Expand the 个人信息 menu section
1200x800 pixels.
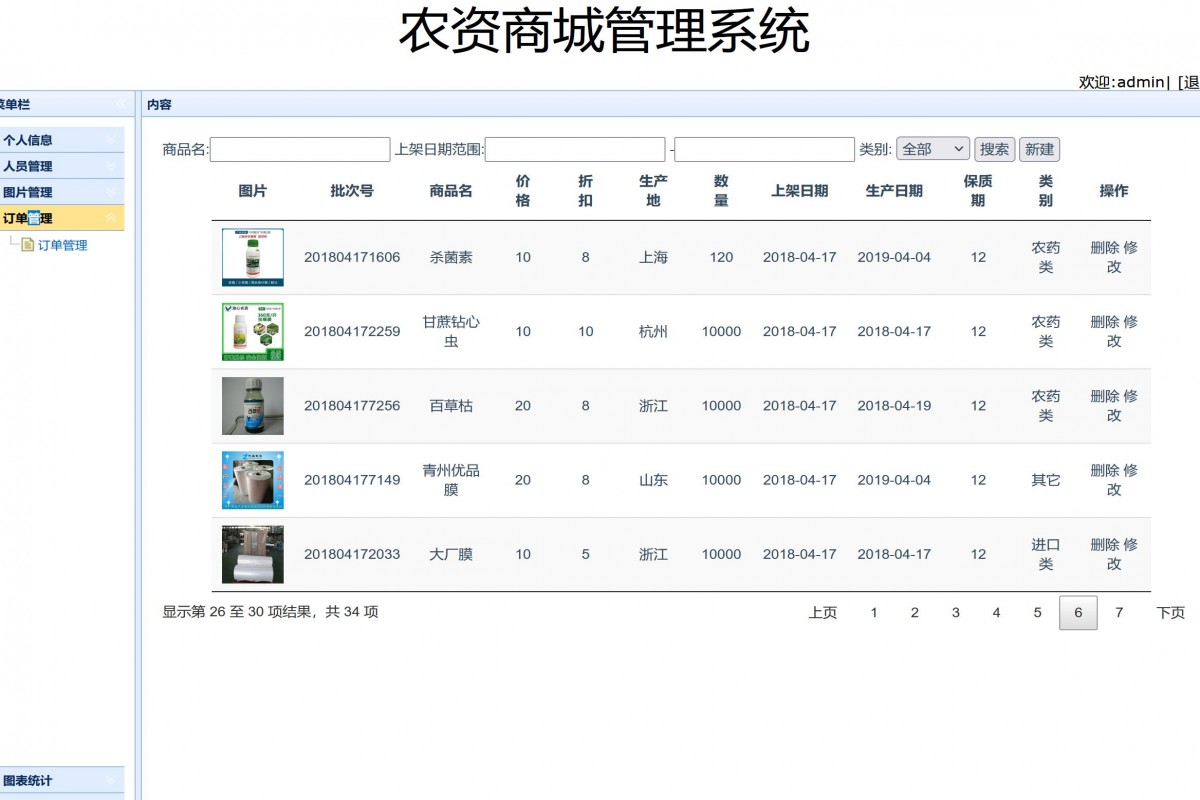62,139
